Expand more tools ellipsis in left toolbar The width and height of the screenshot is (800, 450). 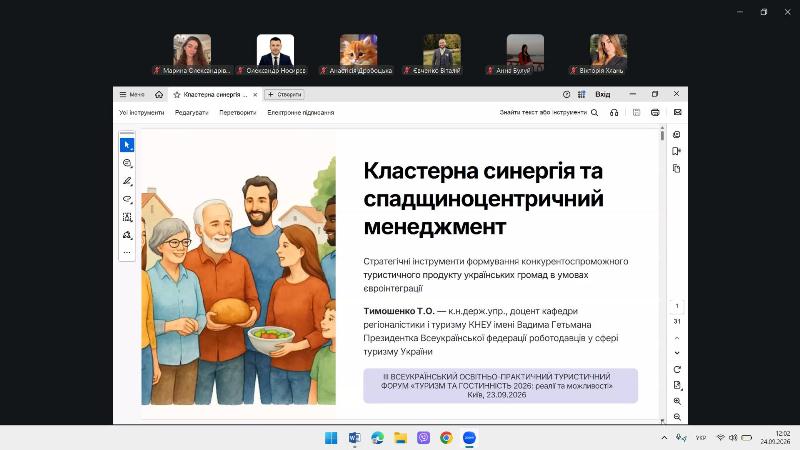point(127,252)
